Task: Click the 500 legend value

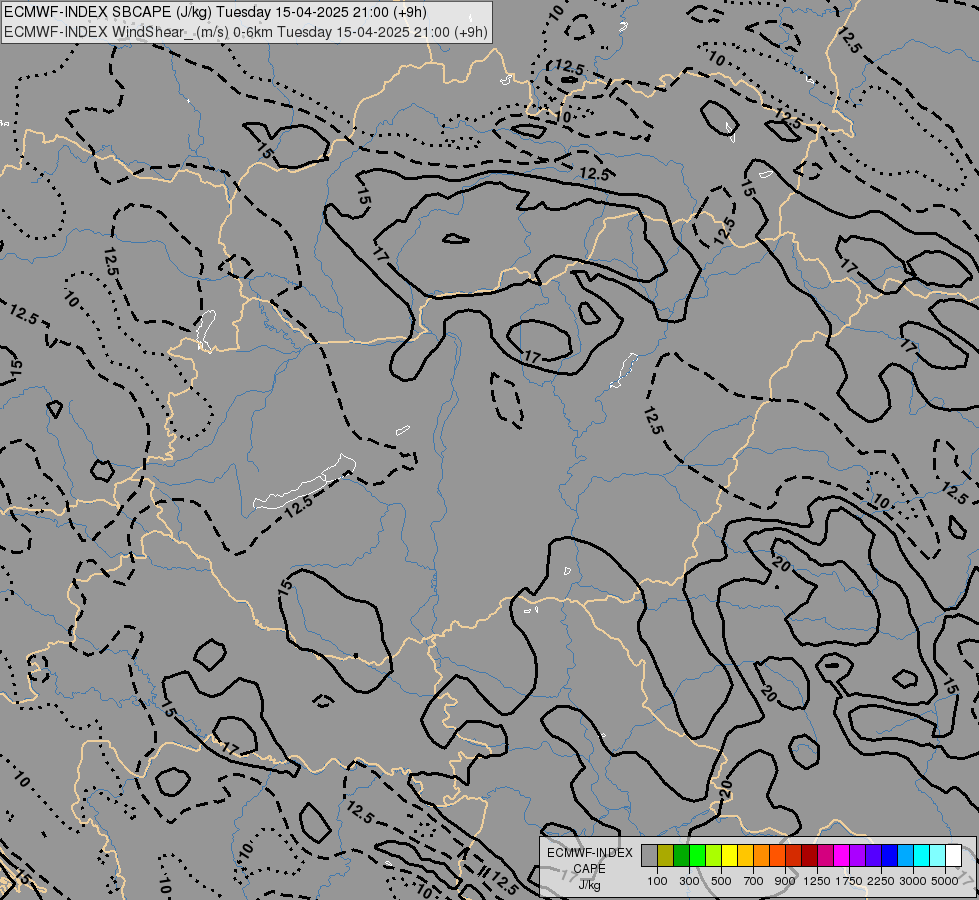Action: [x=721, y=881]
